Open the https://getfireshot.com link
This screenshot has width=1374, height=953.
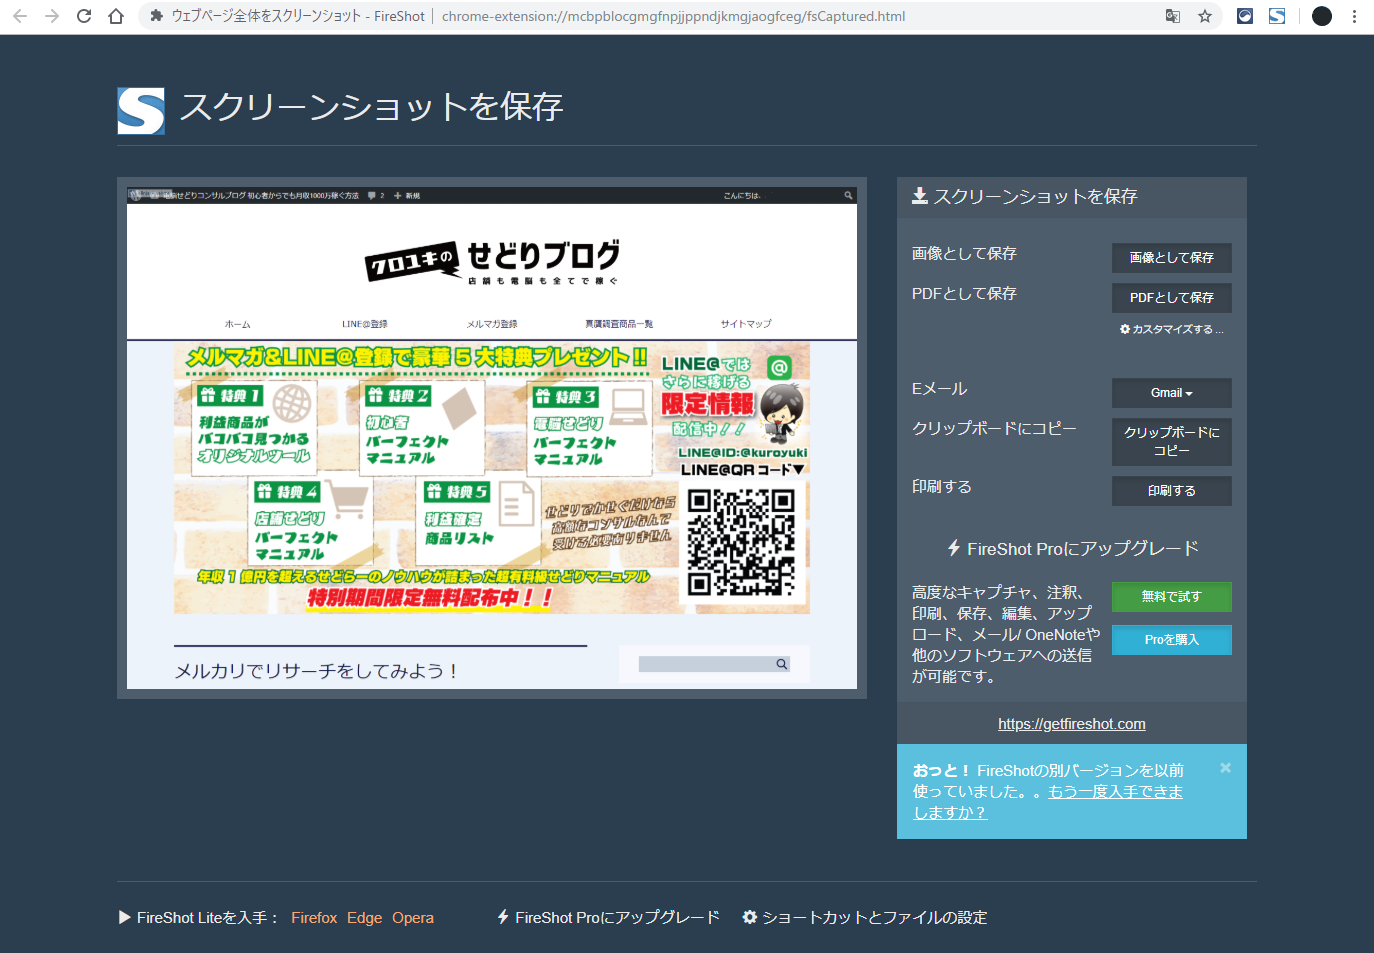(x=1072, y=724)
